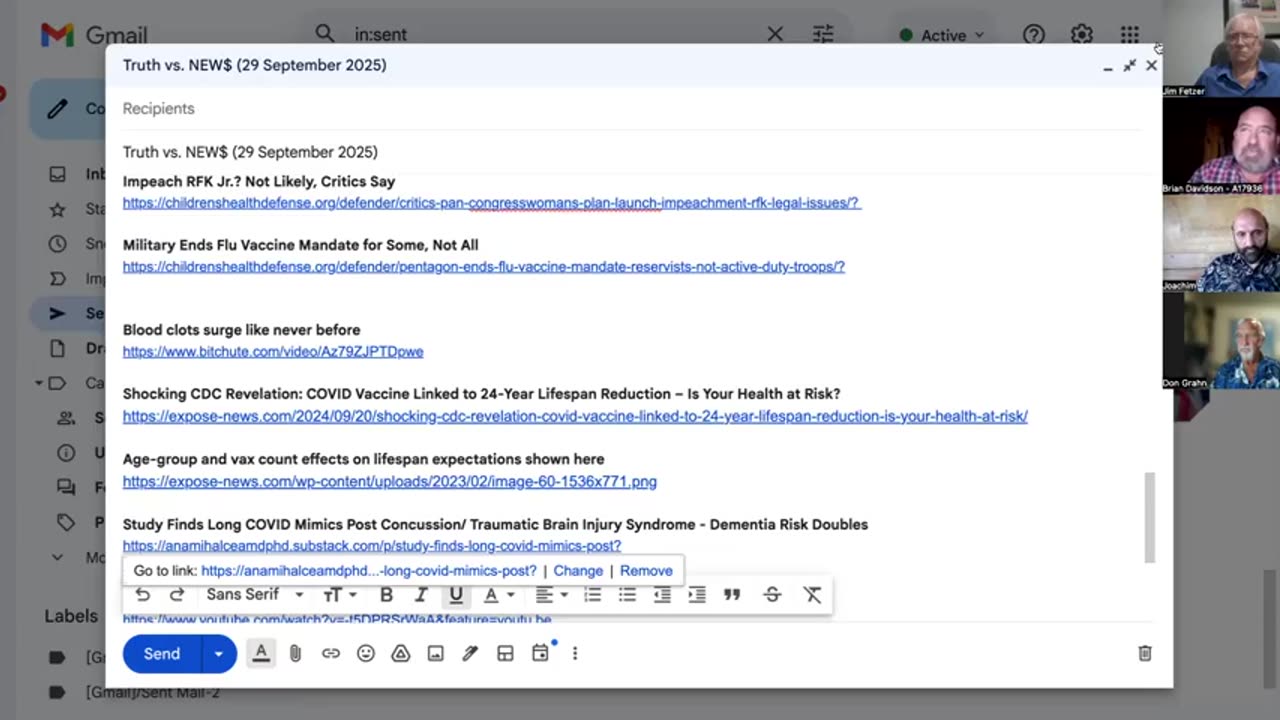Toggle underline formatting
1280x720 pixels.
pyautogui.click(x=456, y=595)
